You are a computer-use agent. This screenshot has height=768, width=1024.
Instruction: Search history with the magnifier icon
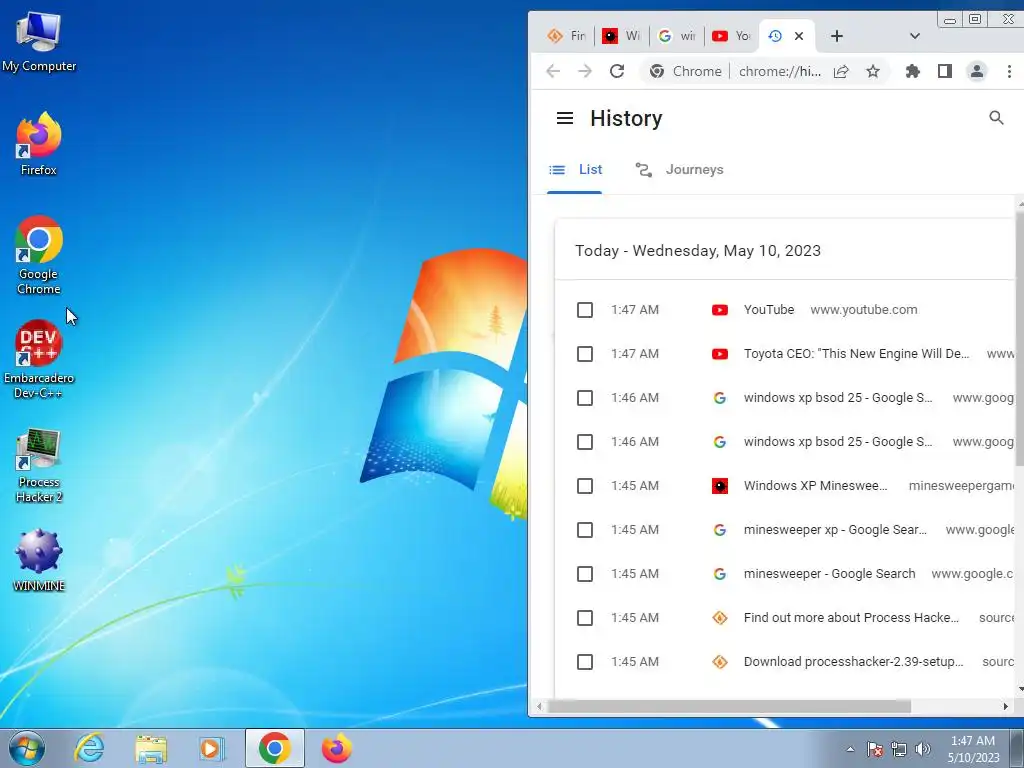pos(996,118)
